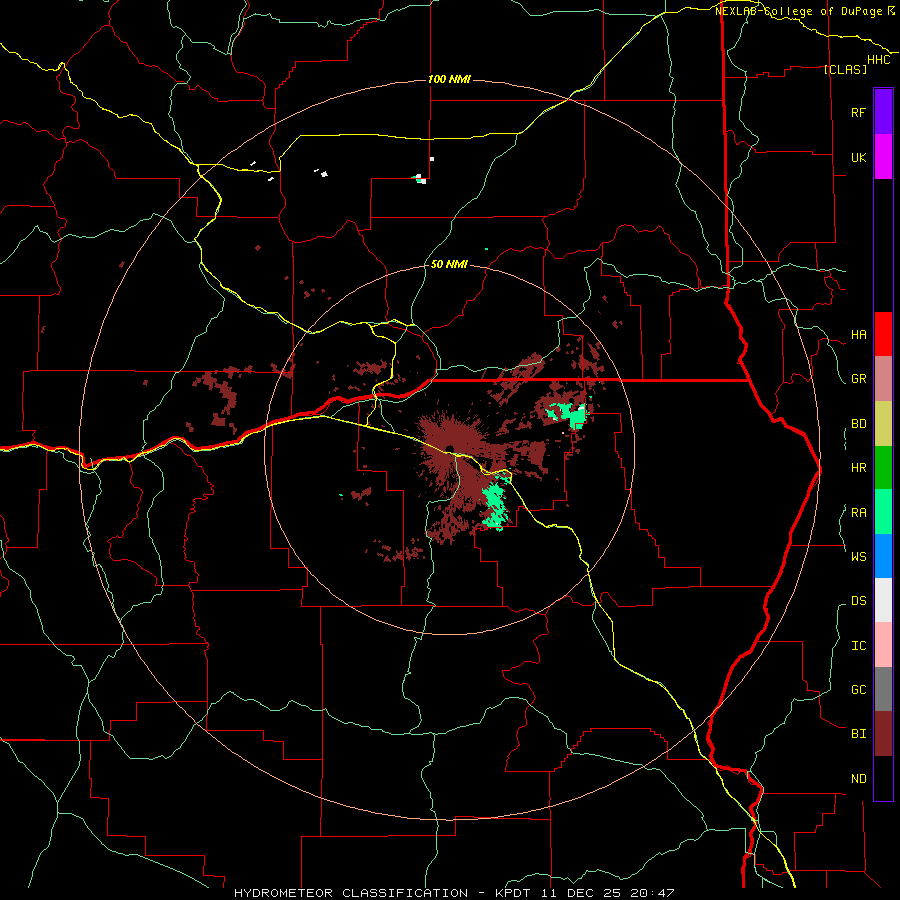Click the IC legend label

click(858, 646)
